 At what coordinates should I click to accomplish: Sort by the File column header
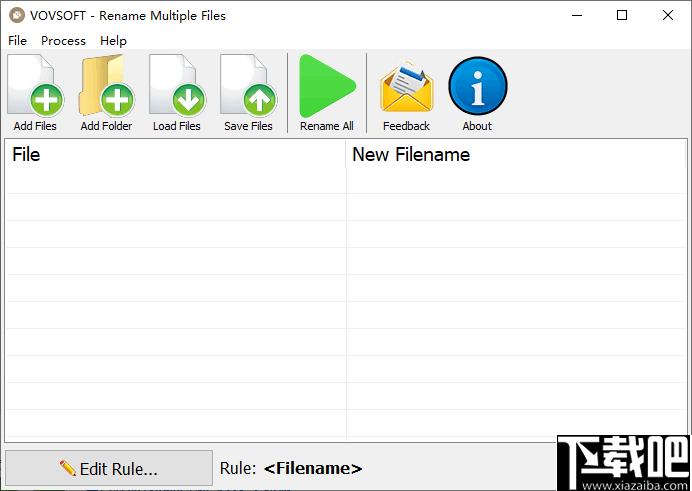tap(175, 154)
